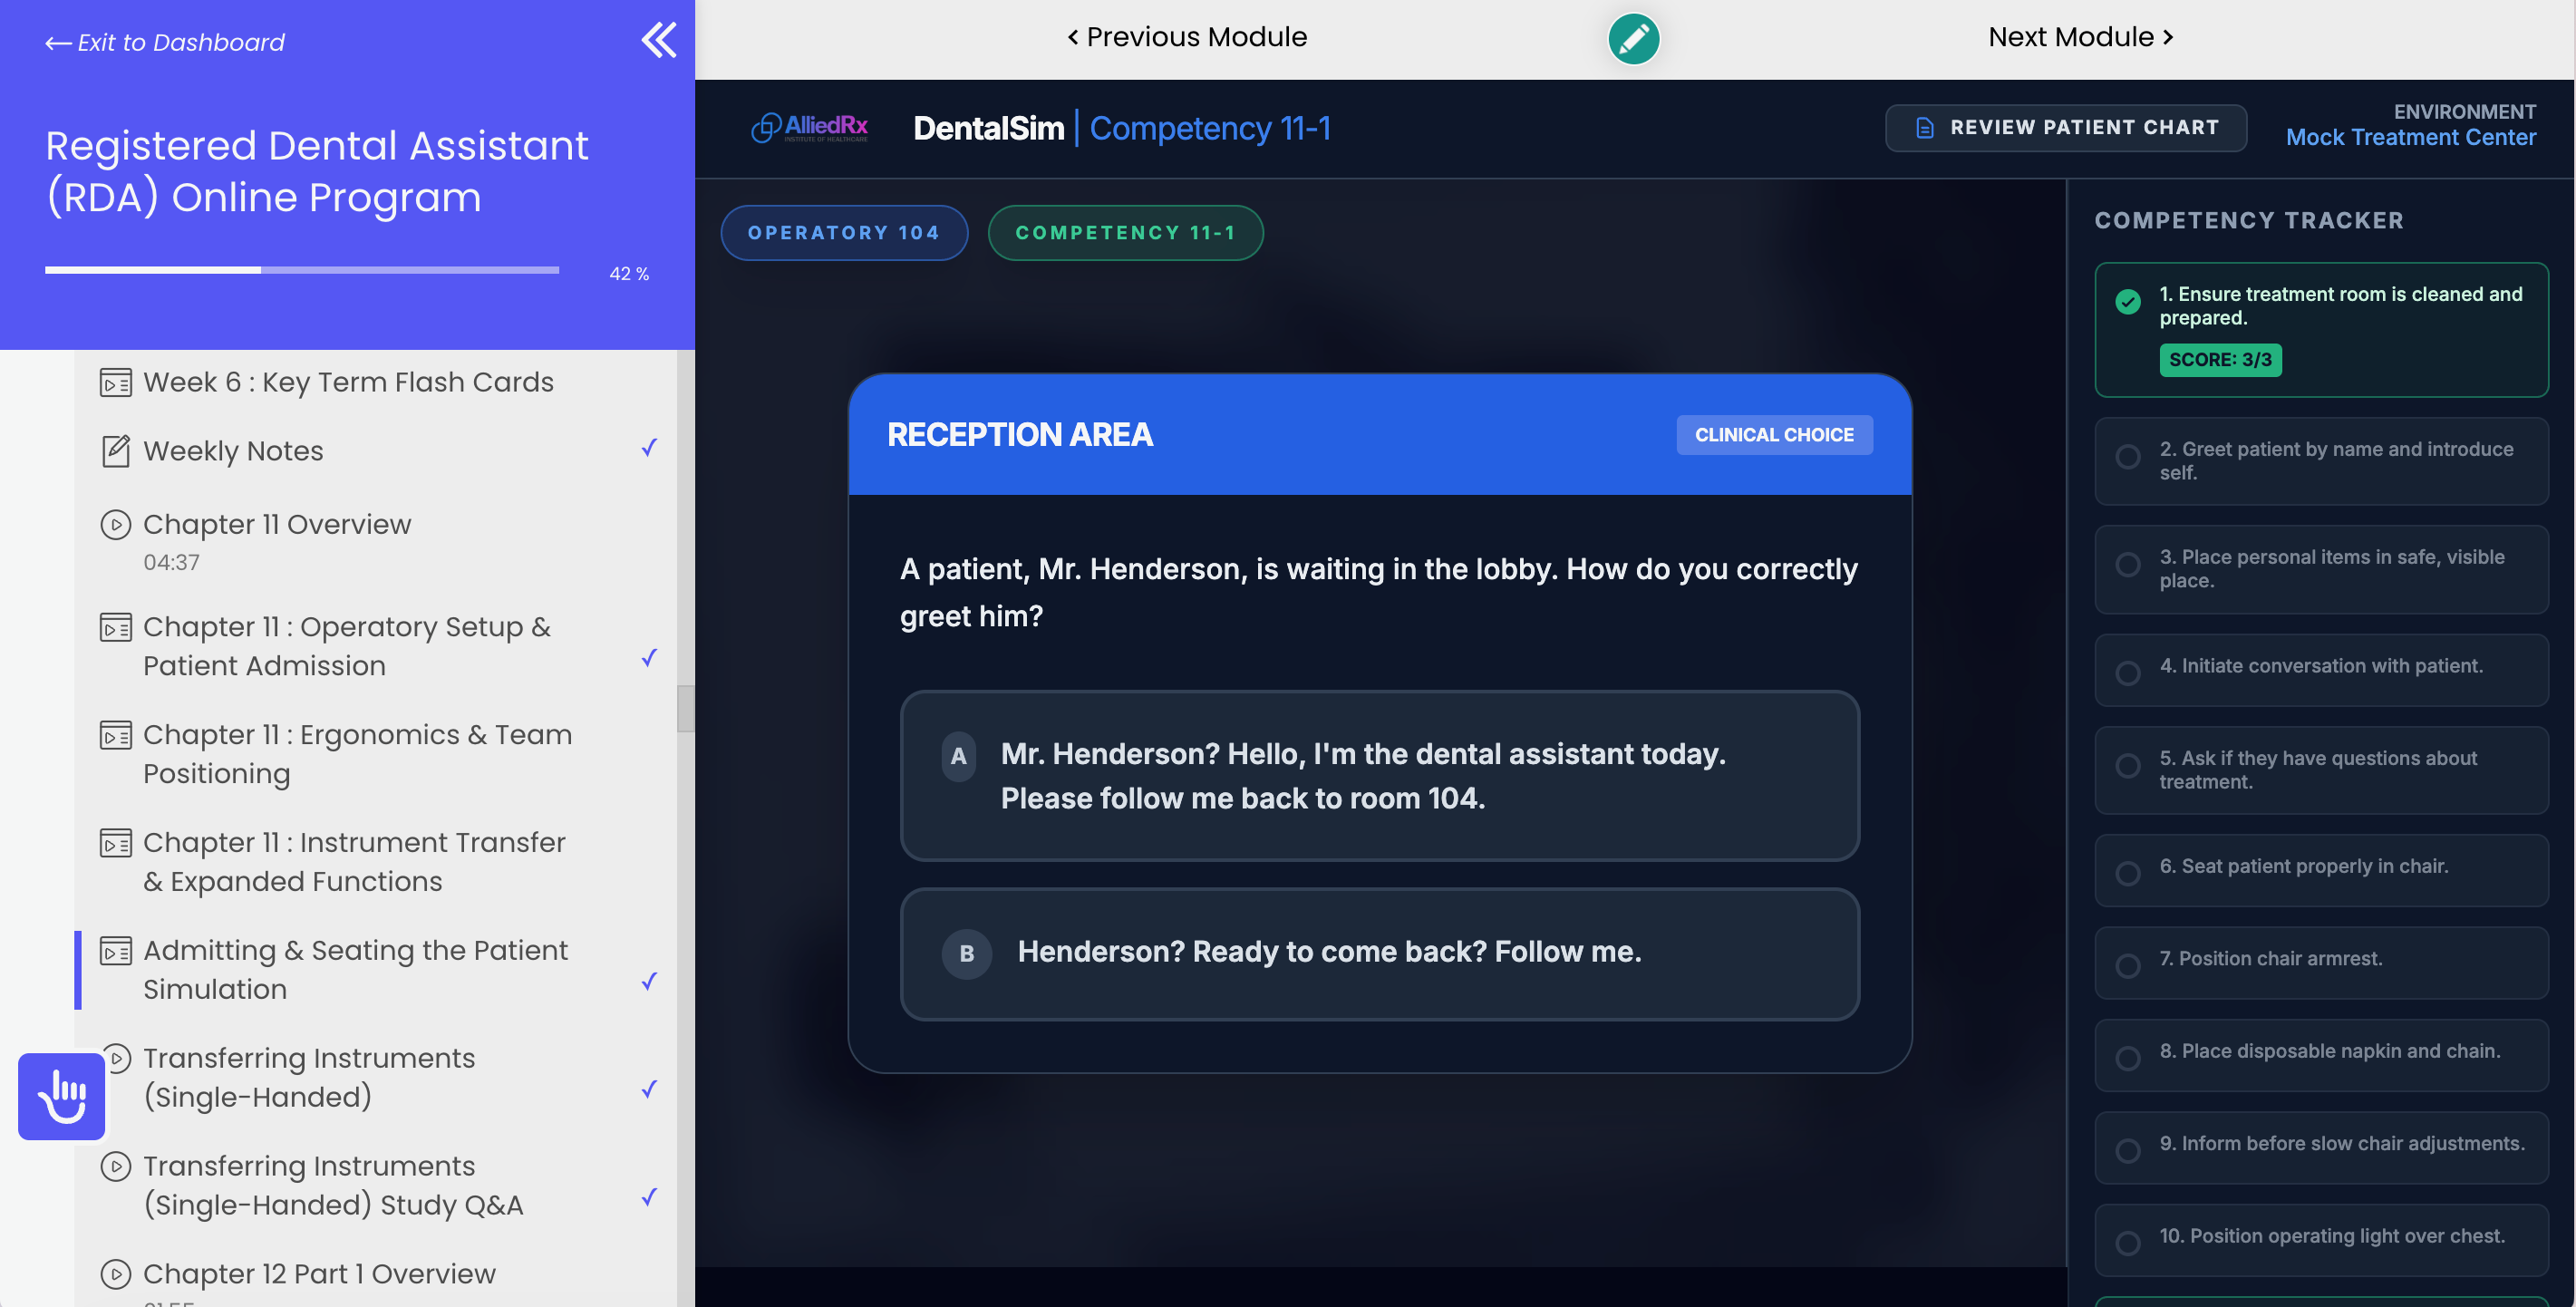The image size is (2576, 1307).
Task: Go to Next Module
Action: coord(2080,37)
